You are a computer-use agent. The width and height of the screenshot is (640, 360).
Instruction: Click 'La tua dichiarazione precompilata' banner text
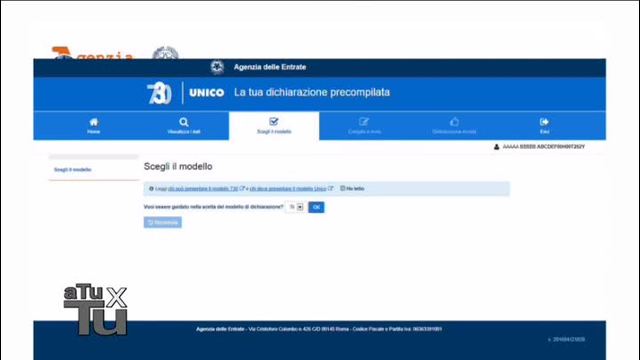[312, 93]
